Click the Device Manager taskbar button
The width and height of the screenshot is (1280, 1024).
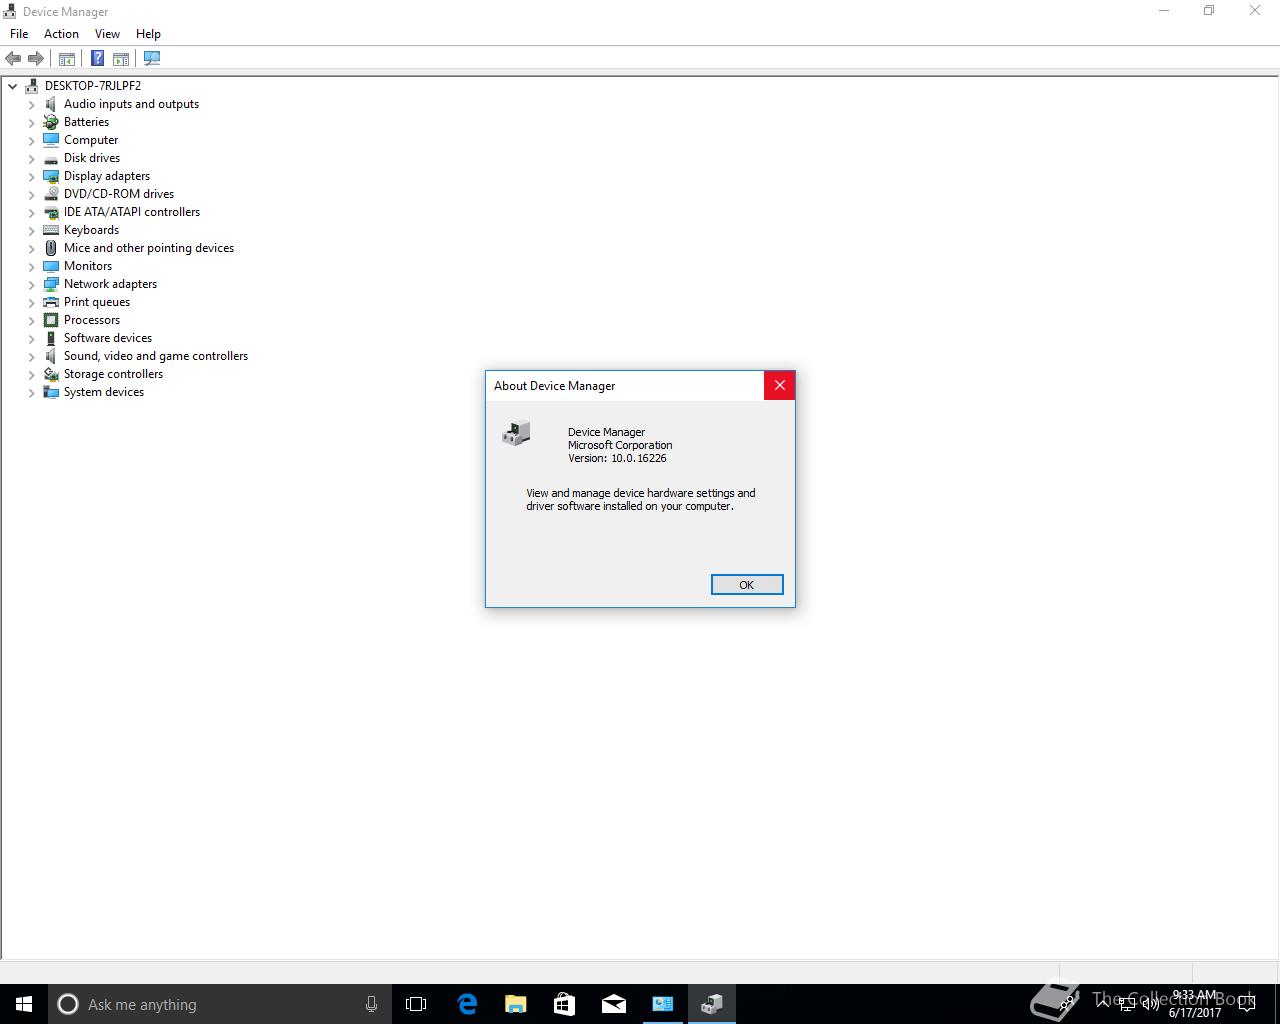(712, 1004)
